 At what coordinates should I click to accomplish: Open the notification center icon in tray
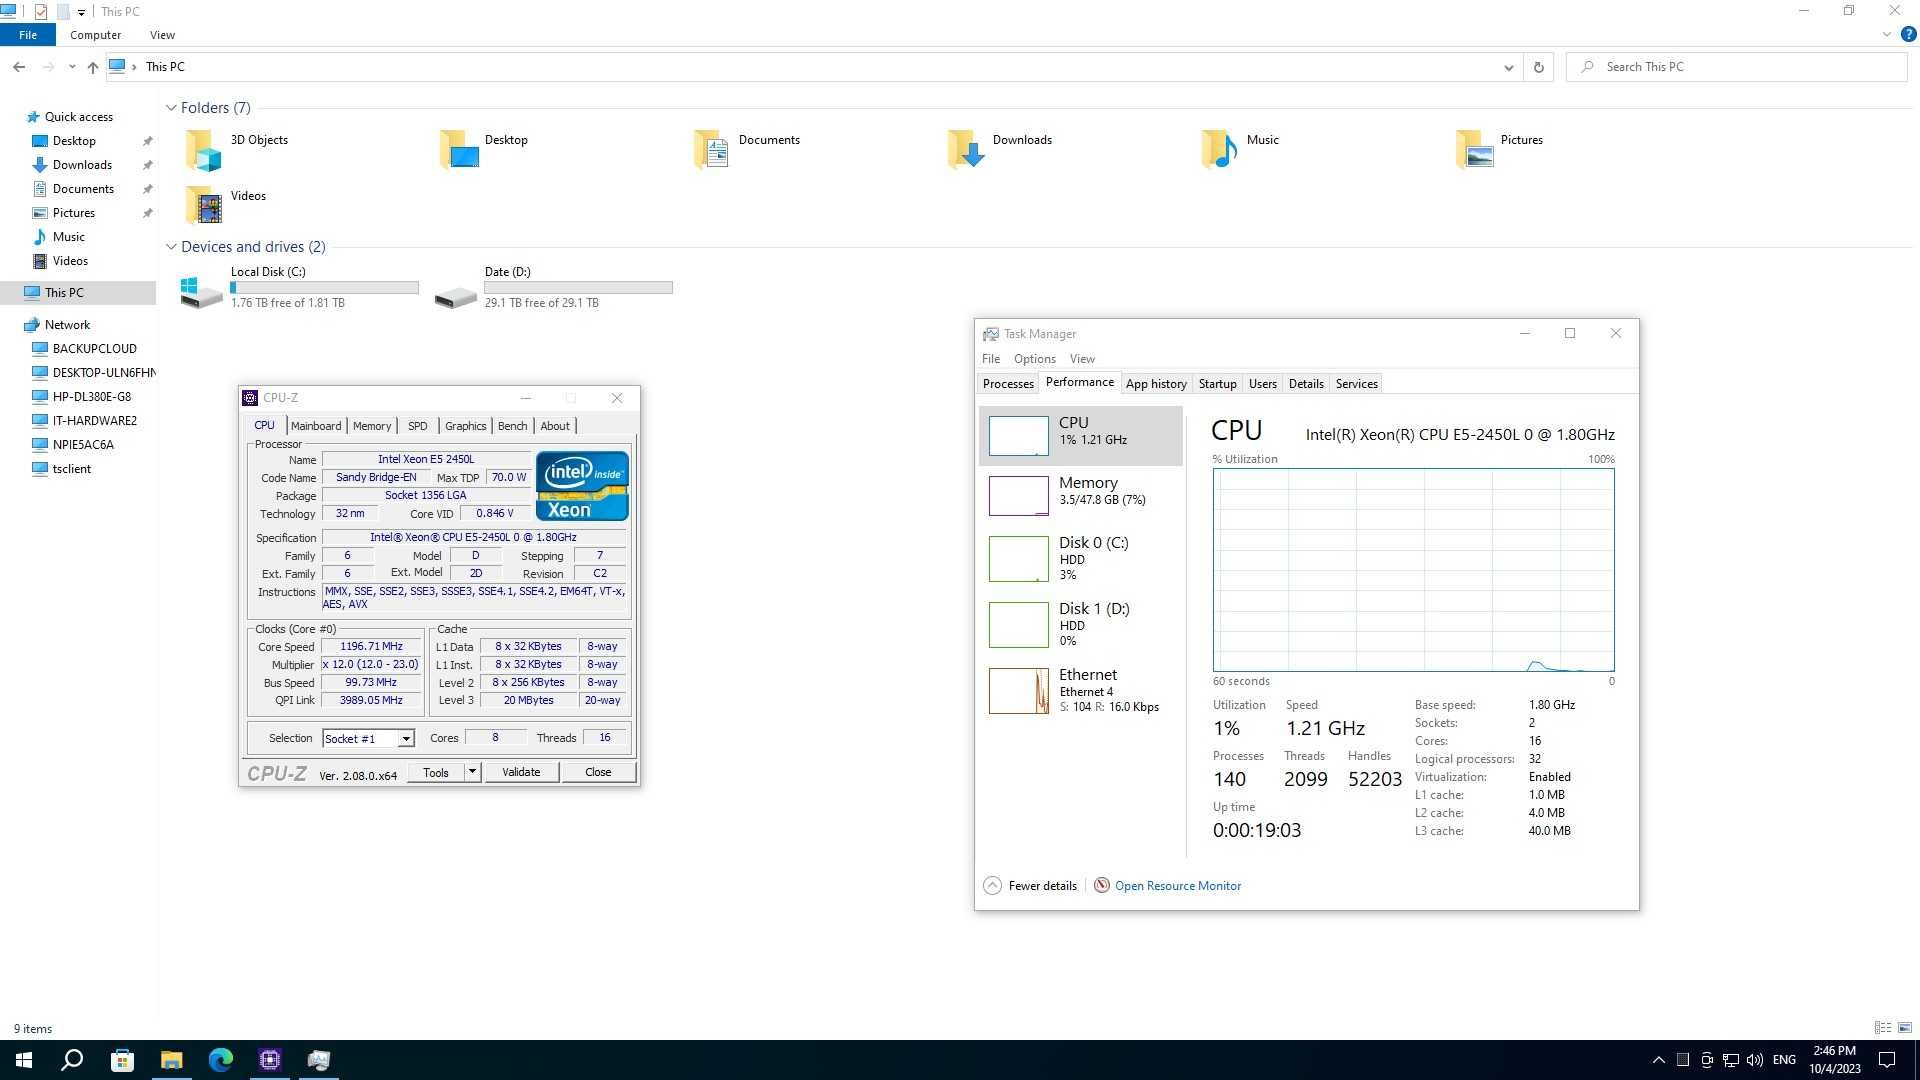coord(1887,1060)
